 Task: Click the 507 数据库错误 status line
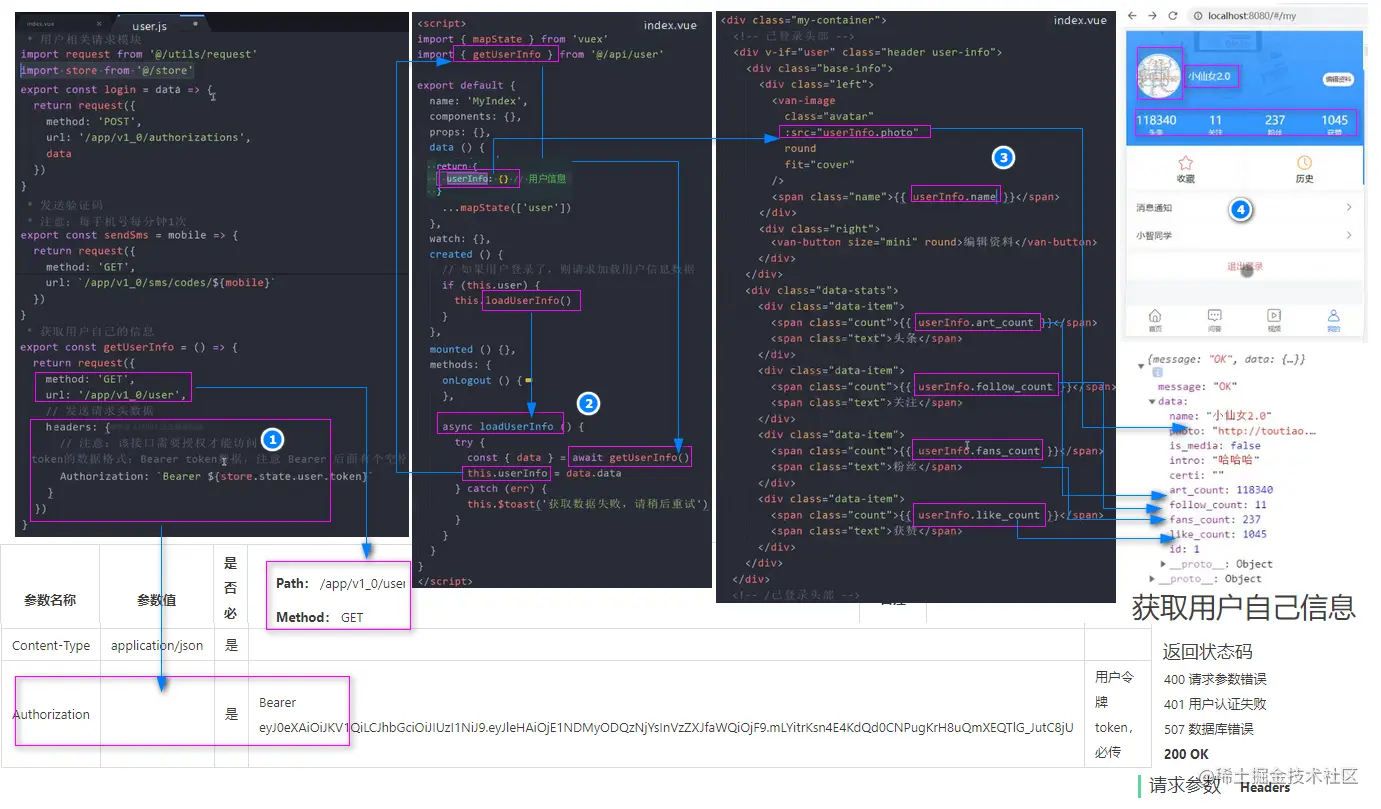point(1208,729)
